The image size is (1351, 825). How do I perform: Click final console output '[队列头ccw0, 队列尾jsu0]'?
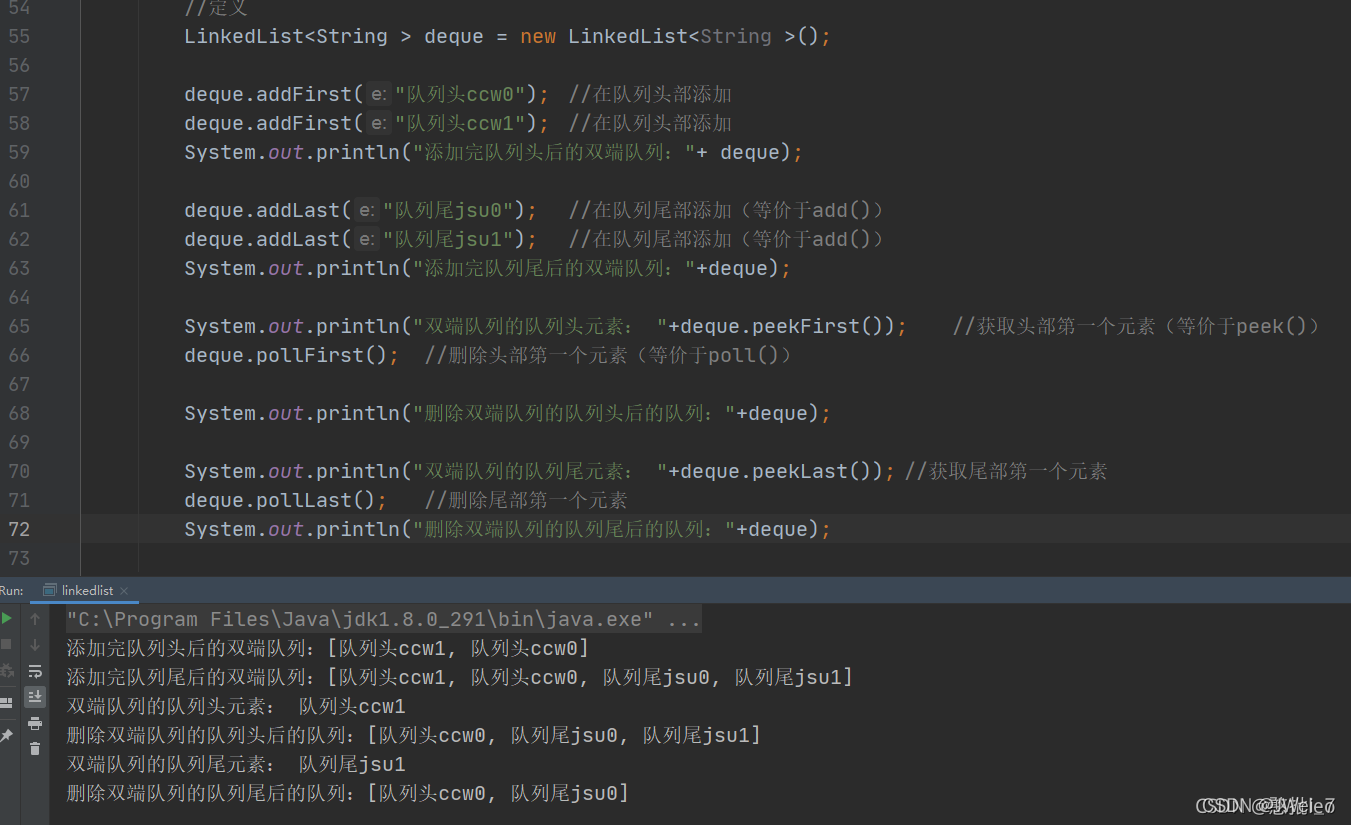pos(498,793)
